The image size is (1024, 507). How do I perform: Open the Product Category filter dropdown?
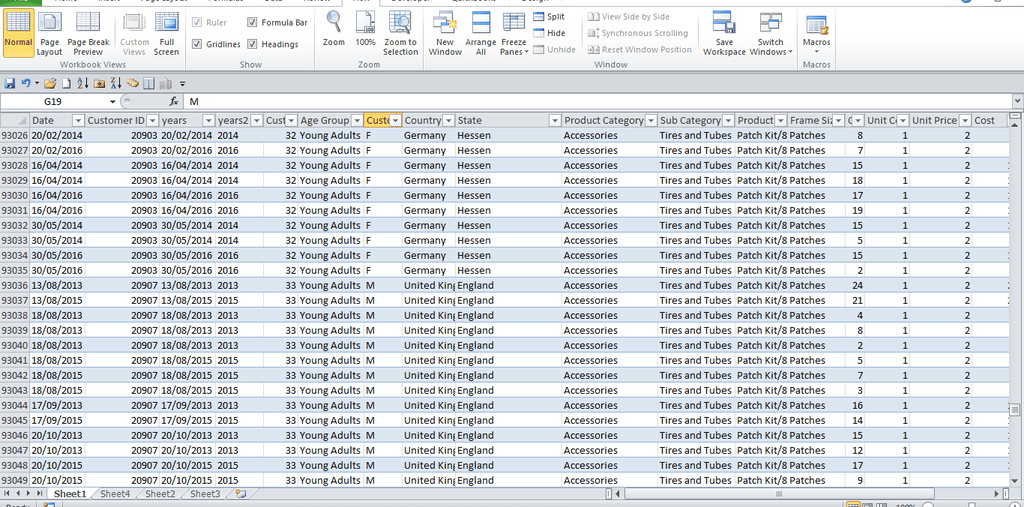pos(650,120)
